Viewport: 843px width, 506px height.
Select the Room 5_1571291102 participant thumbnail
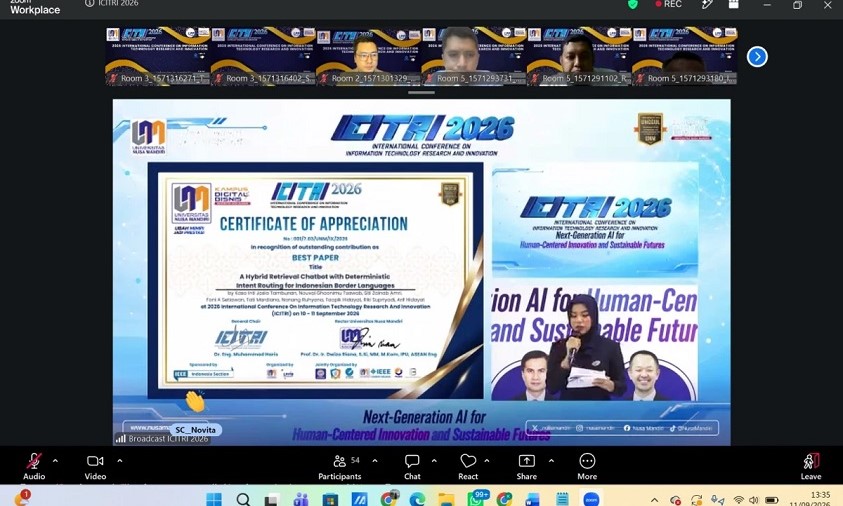pos(579,56)
